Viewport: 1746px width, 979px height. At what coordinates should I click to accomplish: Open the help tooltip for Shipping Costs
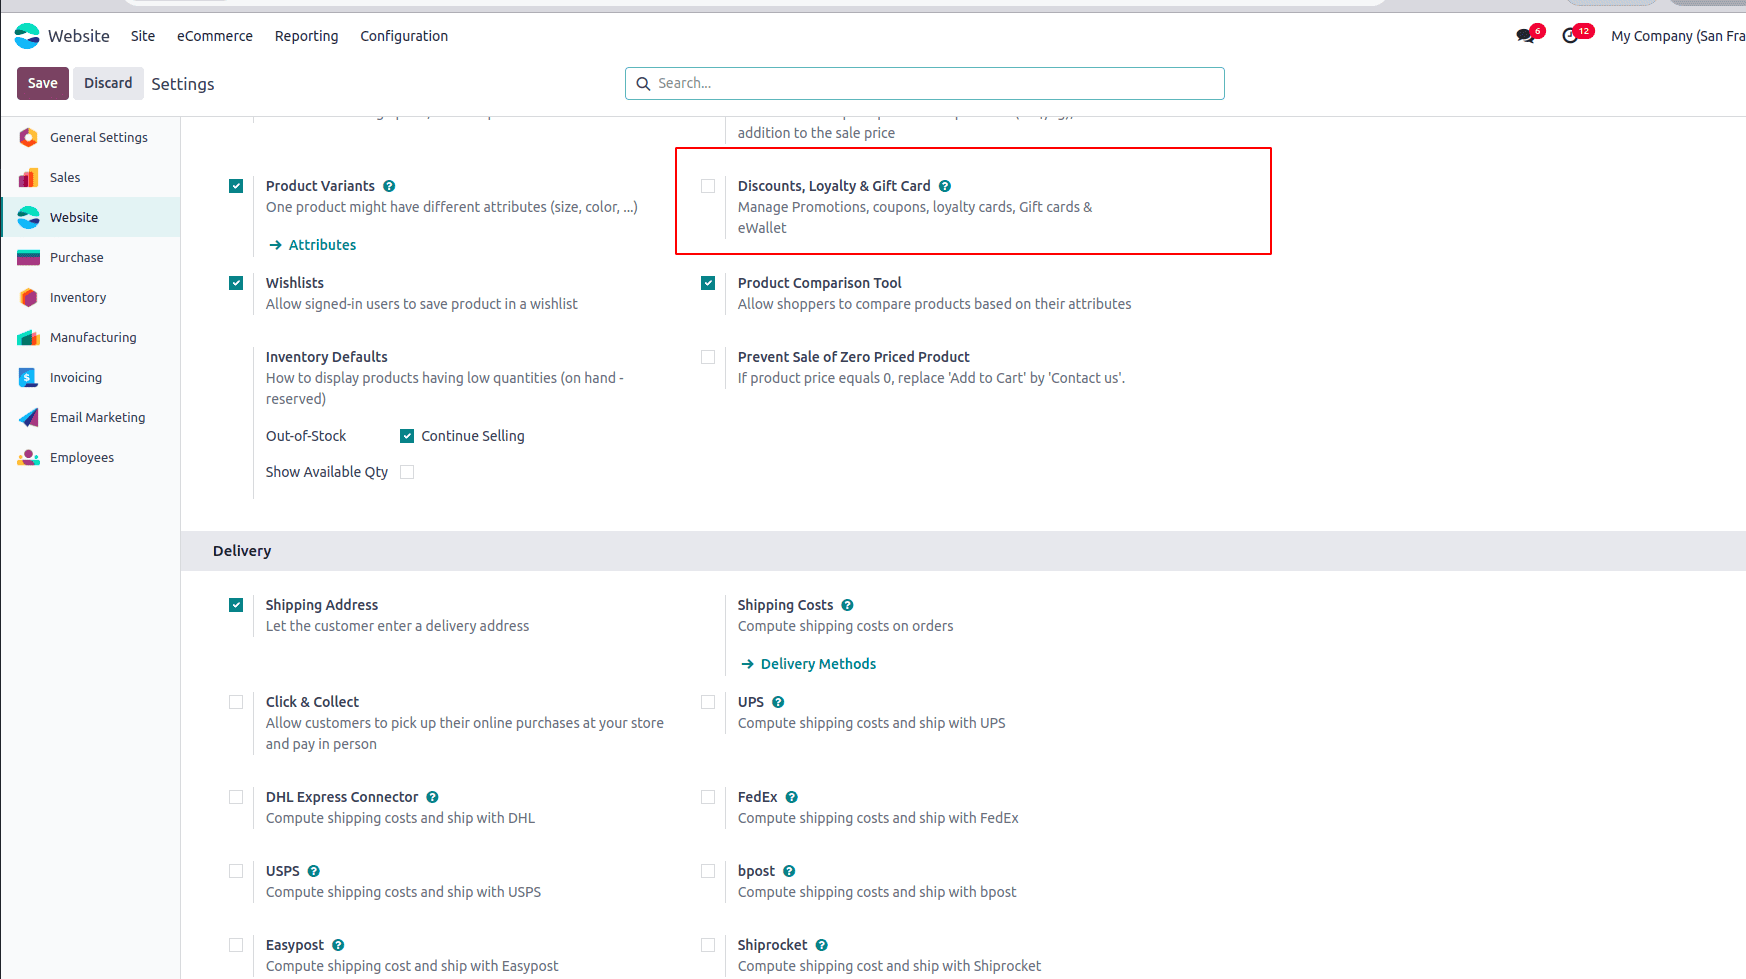847,604
